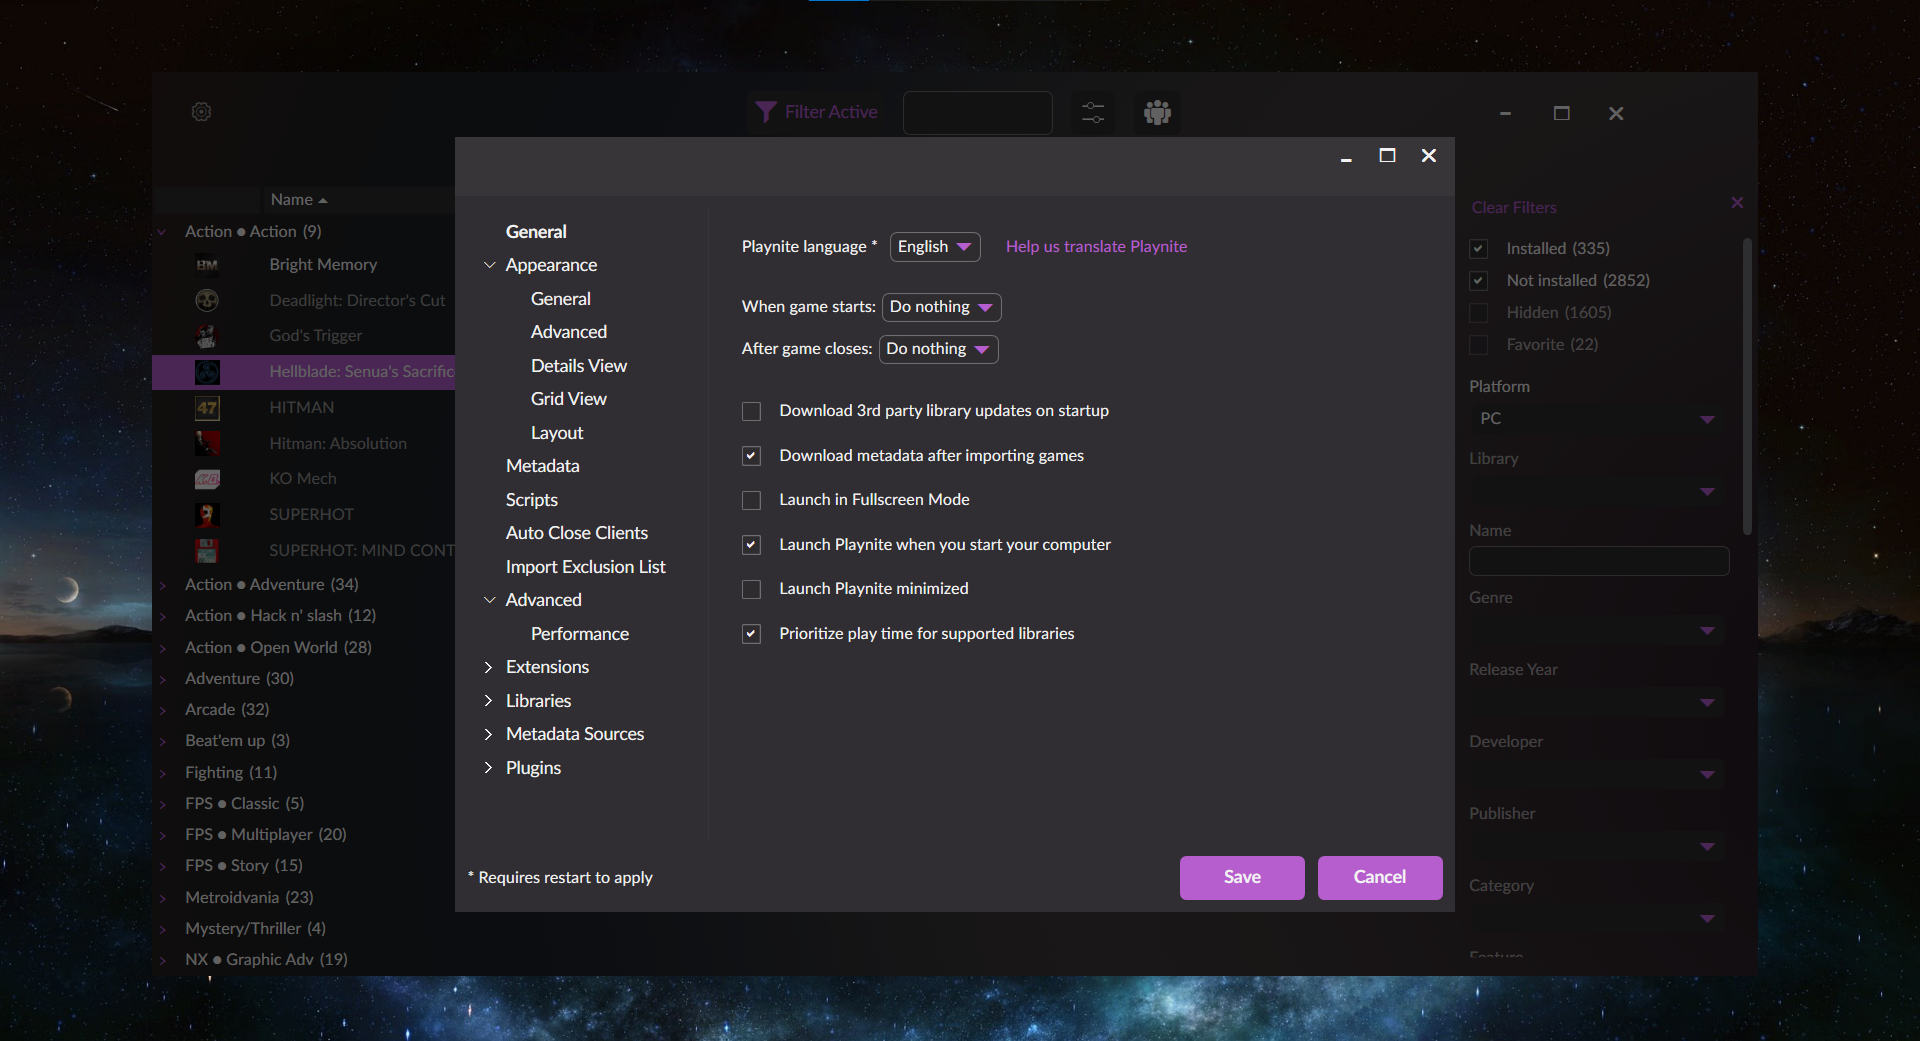Open Details View settings page

(x=579, y=366)
